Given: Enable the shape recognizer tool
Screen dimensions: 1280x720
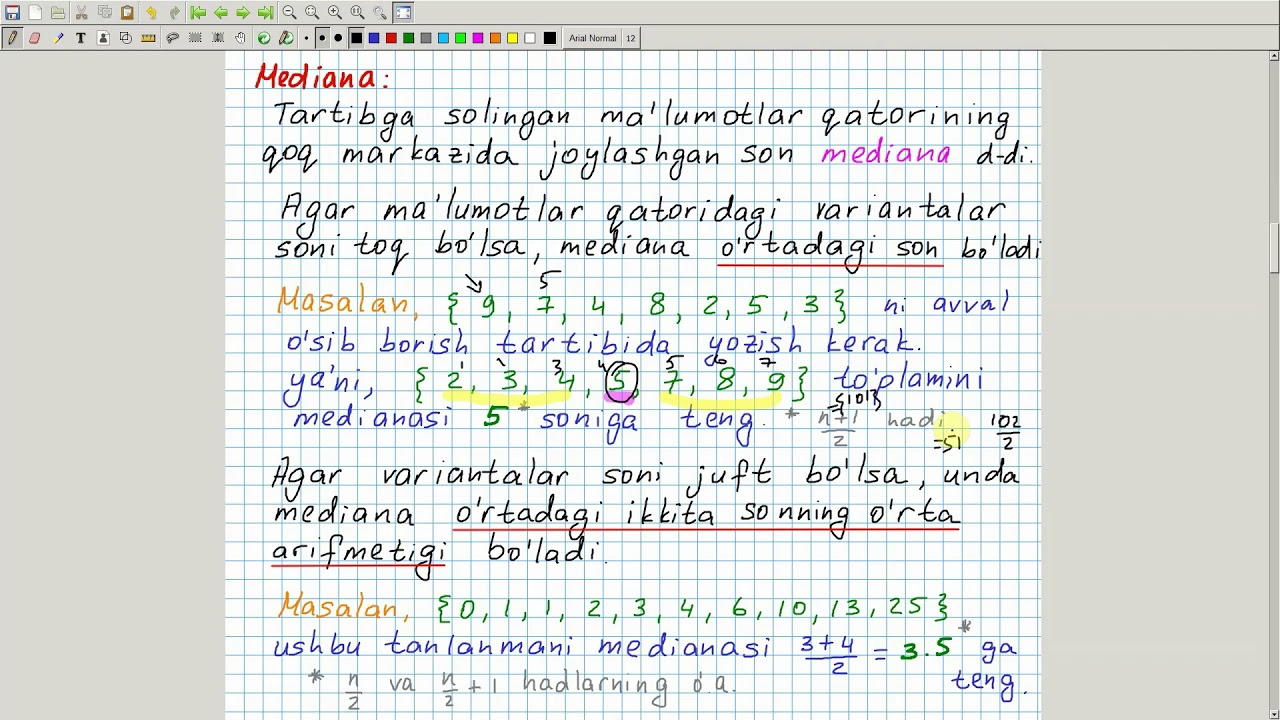Looking at the screenshot, I should pos(125,38).
